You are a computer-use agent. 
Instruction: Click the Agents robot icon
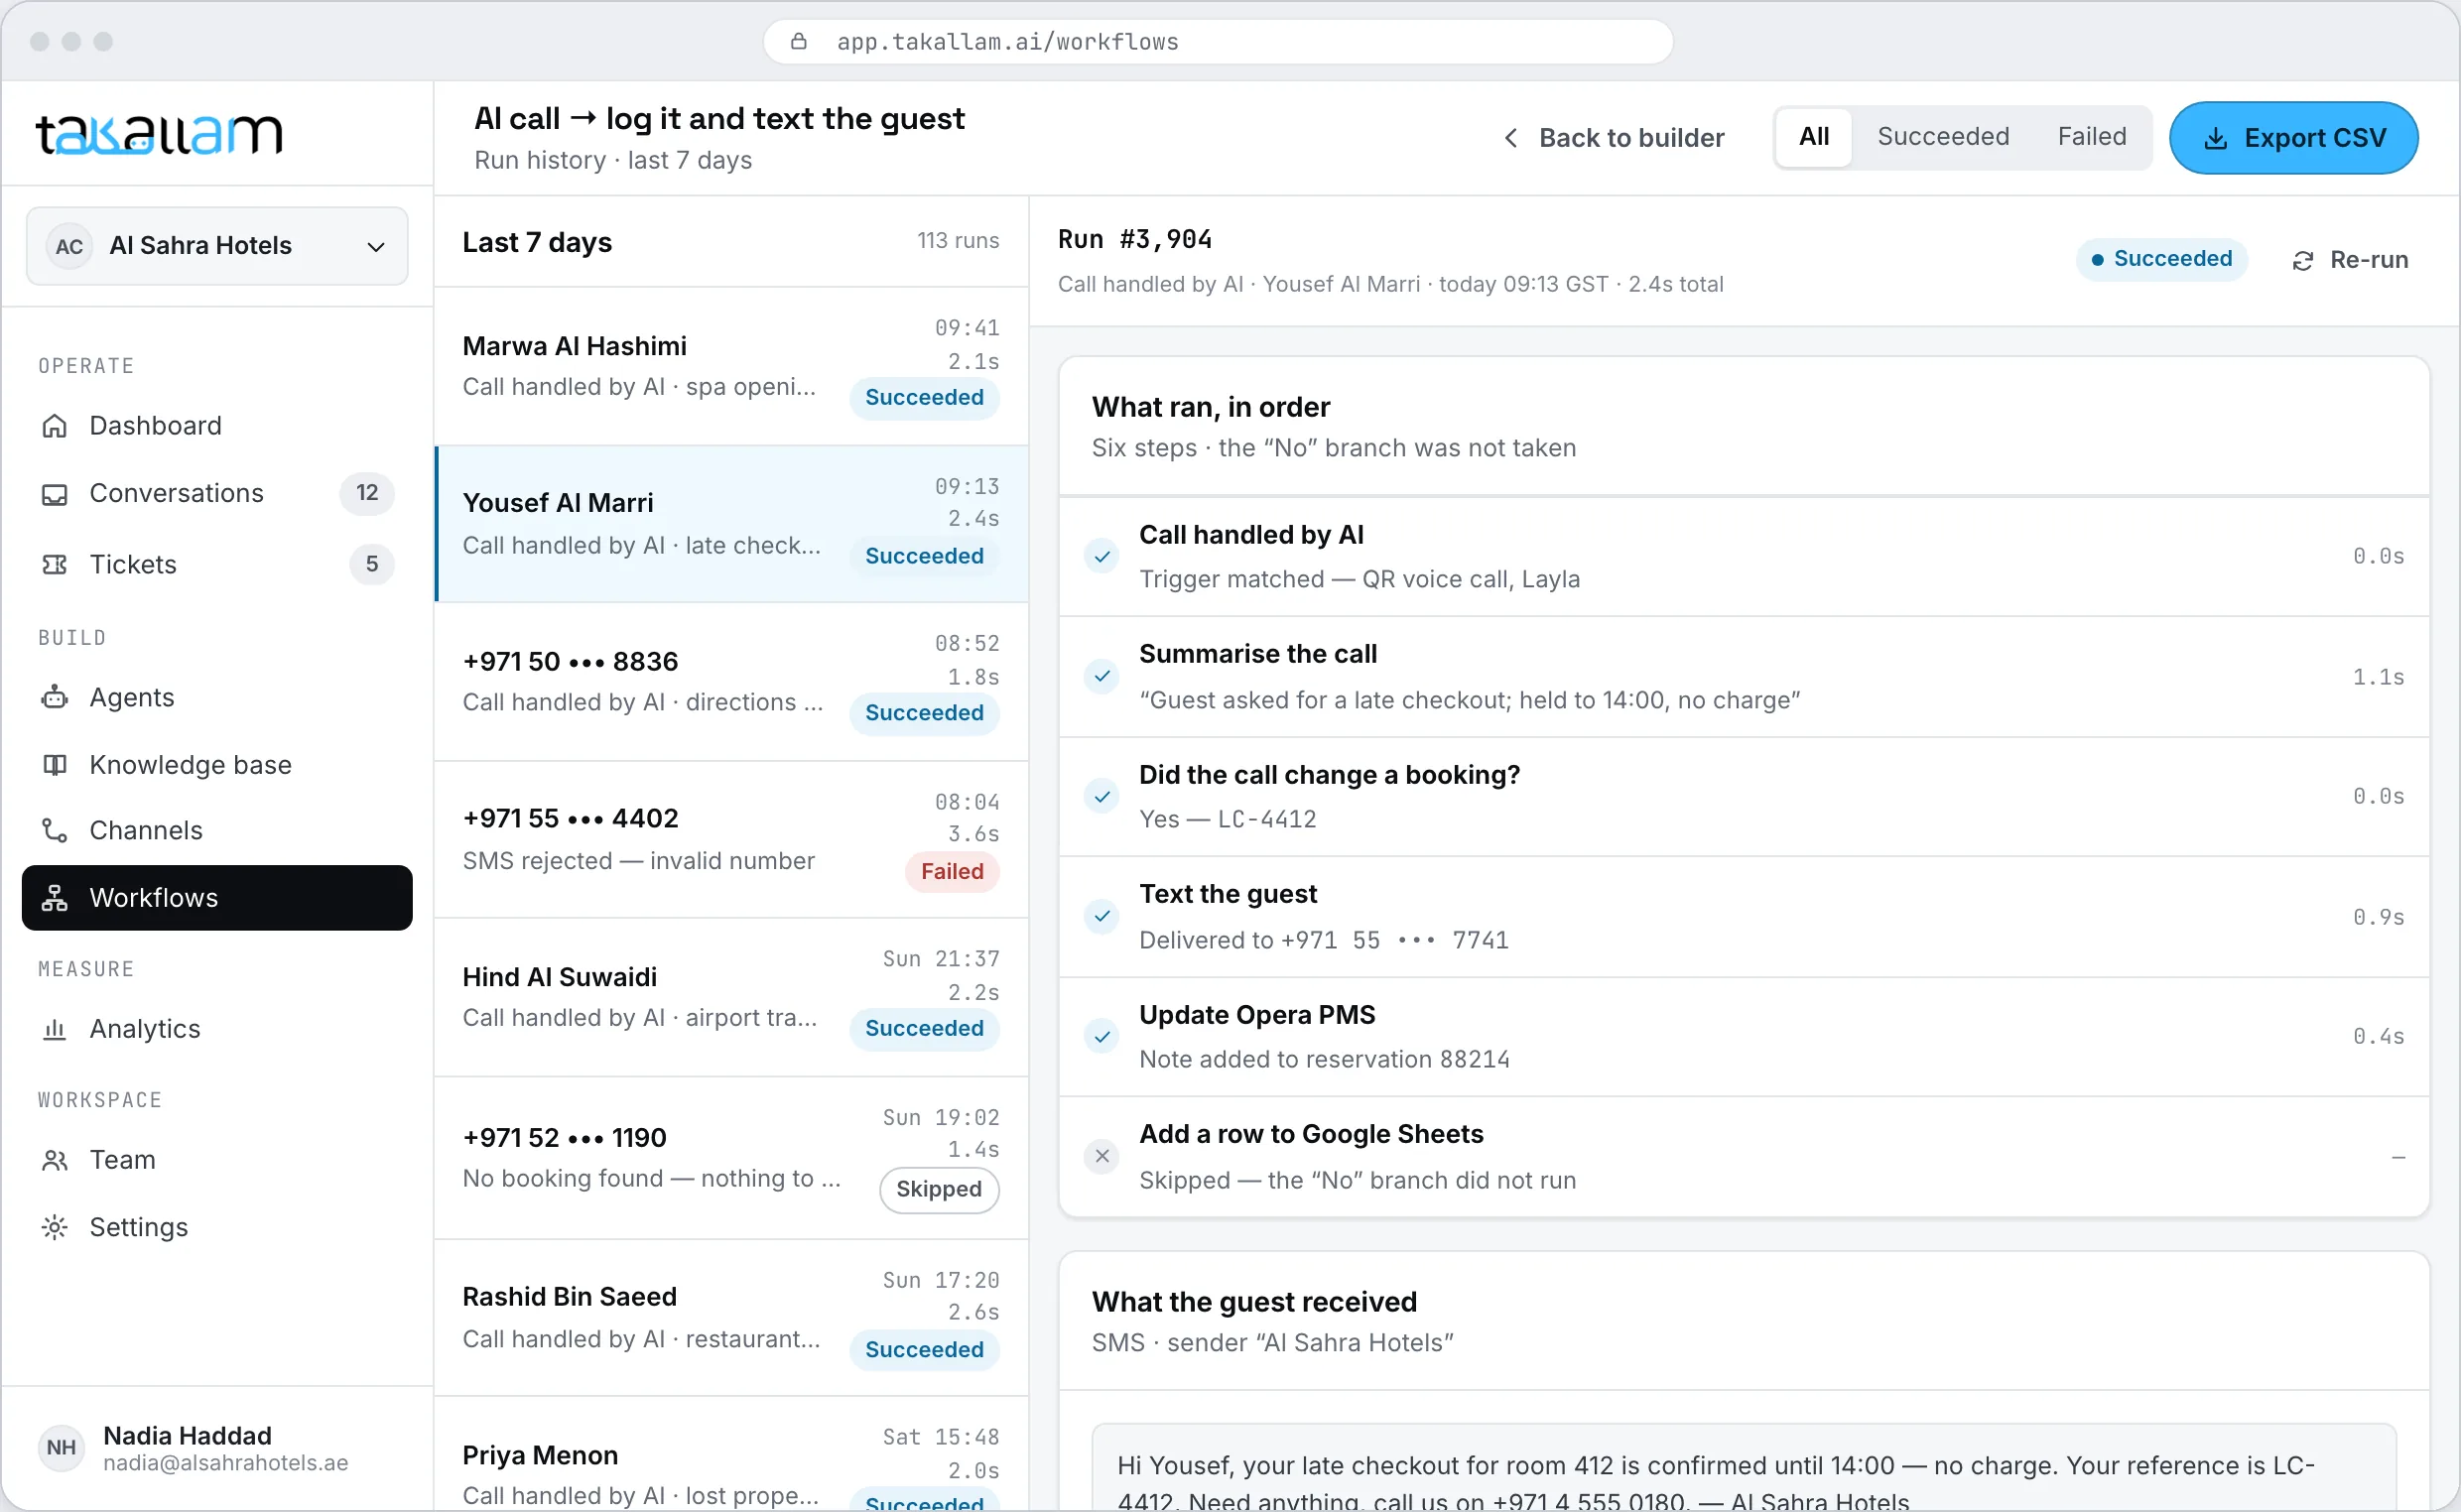[55, 697]
